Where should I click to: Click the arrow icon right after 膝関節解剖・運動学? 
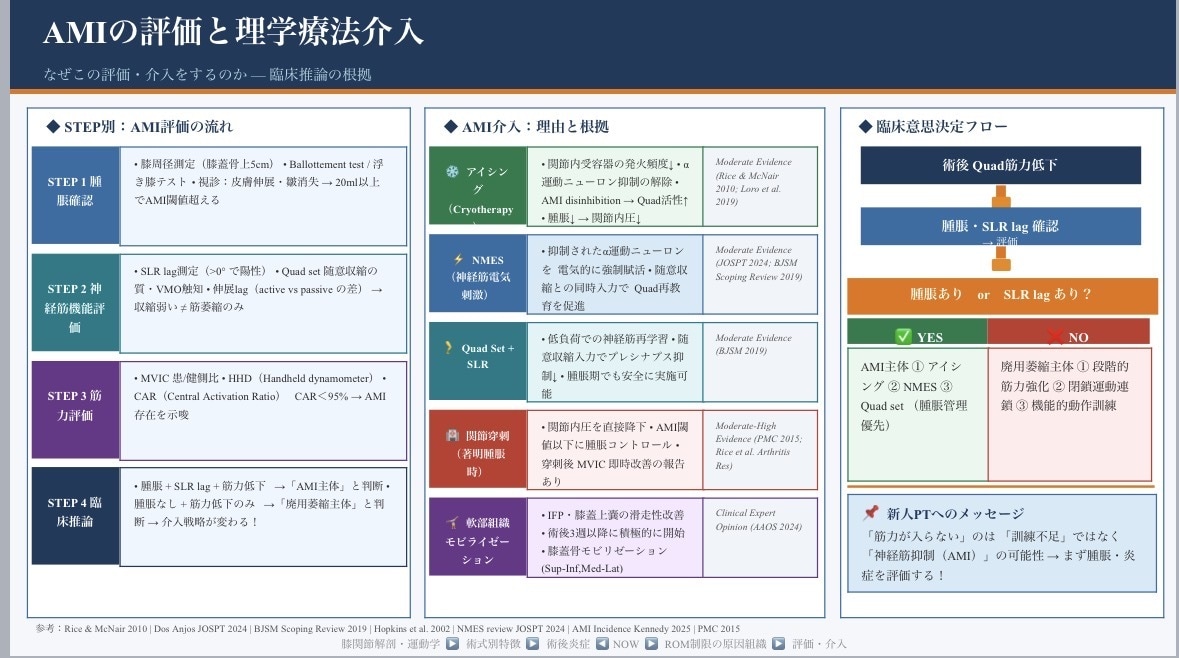(453, 644)
